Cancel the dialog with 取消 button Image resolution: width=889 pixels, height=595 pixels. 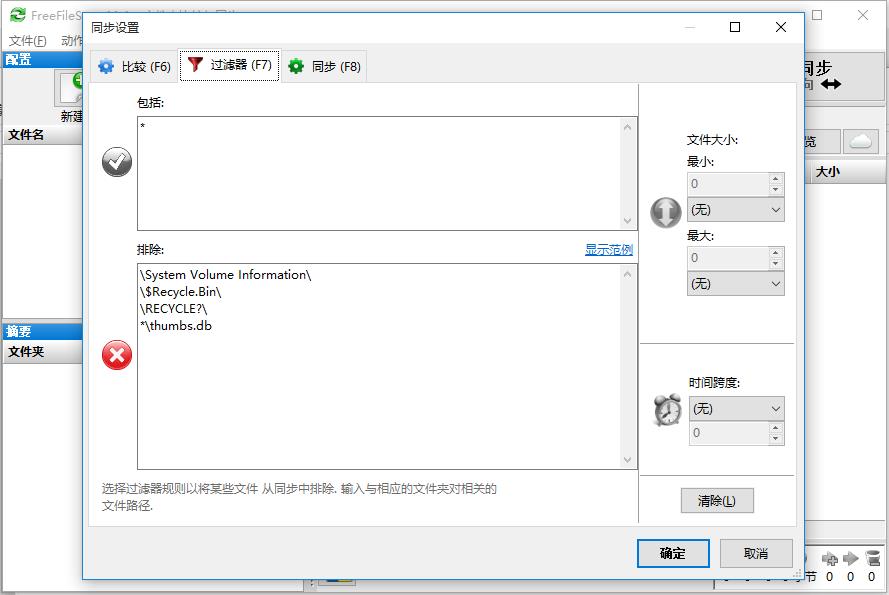pyautogui.click(x=756, y=554)
